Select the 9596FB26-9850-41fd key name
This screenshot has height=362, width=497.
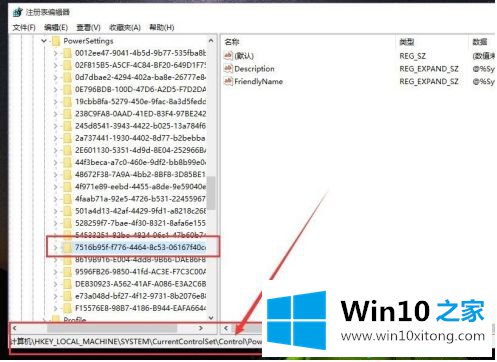coord(140,272)
